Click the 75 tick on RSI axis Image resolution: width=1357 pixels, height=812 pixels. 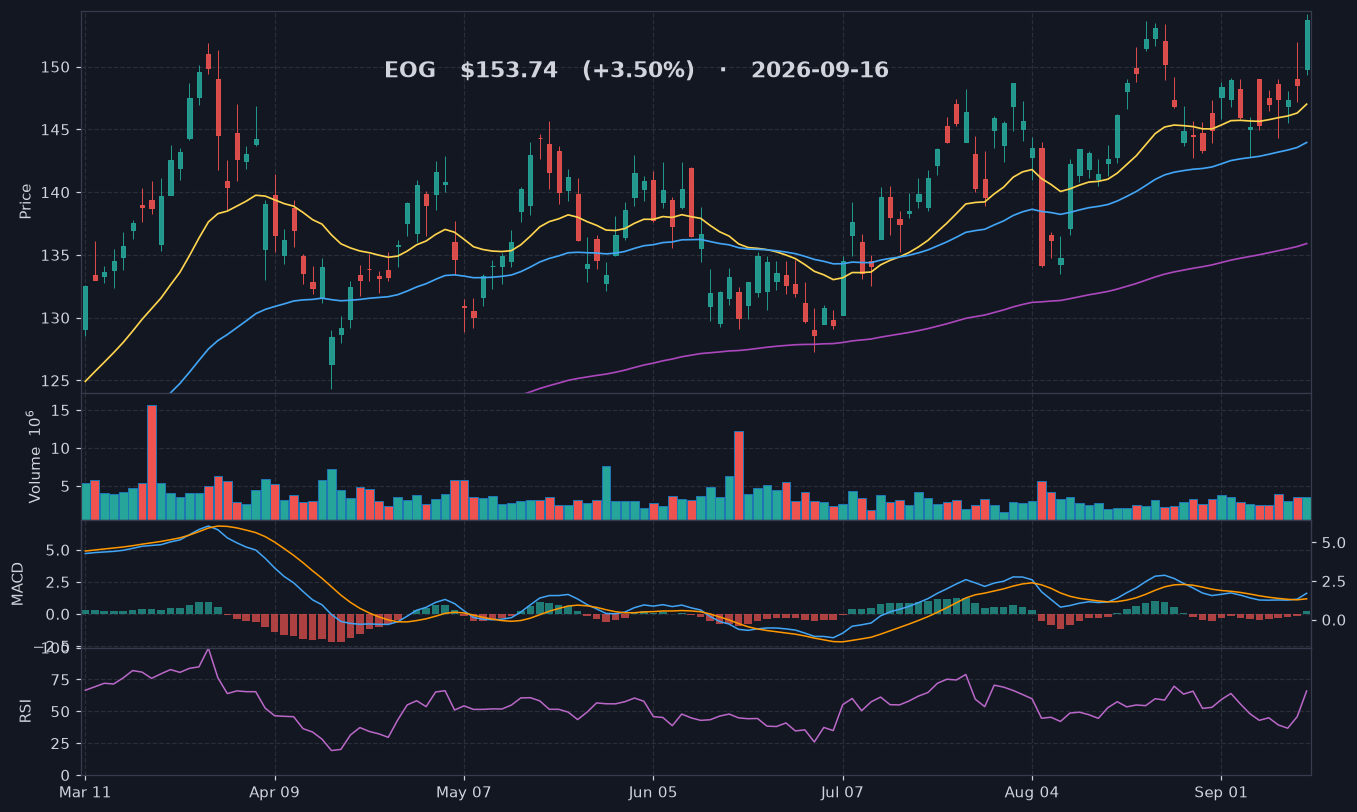[61, 680]
